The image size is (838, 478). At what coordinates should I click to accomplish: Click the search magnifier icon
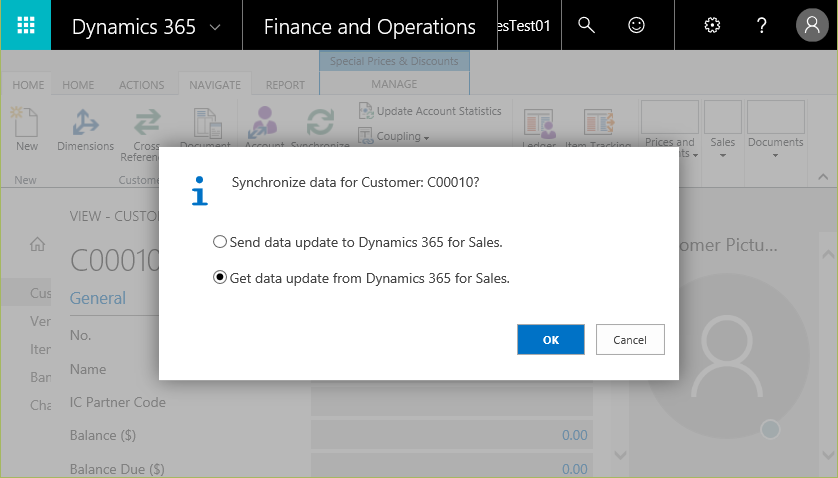586,25
